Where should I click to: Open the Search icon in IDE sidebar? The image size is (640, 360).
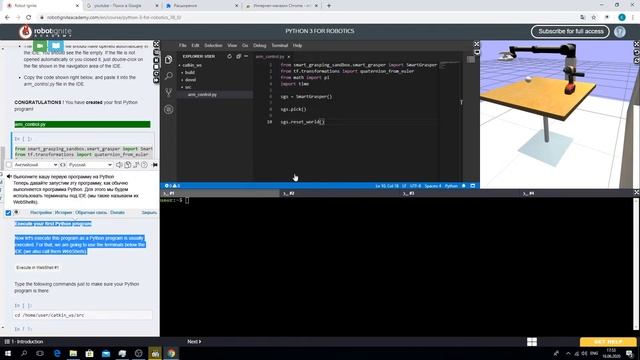(x=169, y=76)
